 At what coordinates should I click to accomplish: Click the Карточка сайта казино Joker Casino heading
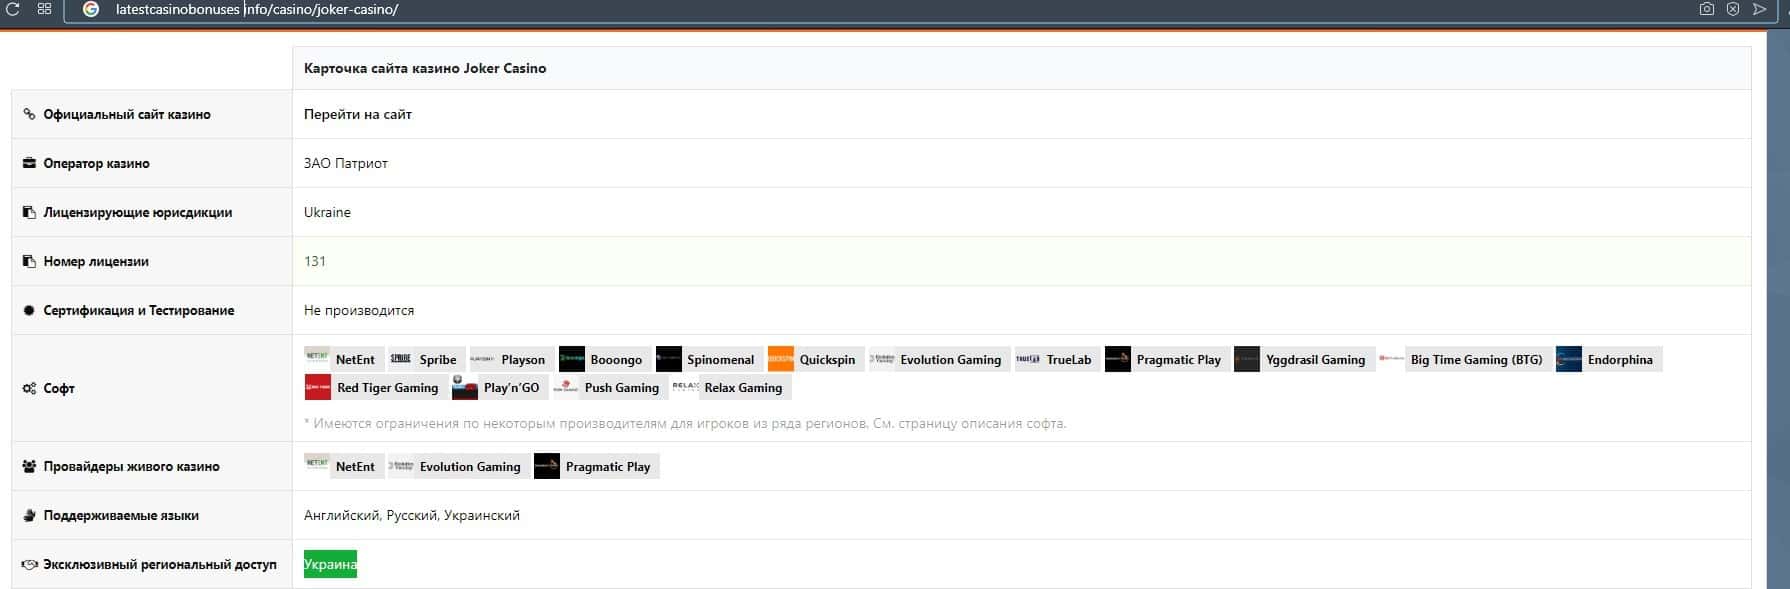point(425,68)
